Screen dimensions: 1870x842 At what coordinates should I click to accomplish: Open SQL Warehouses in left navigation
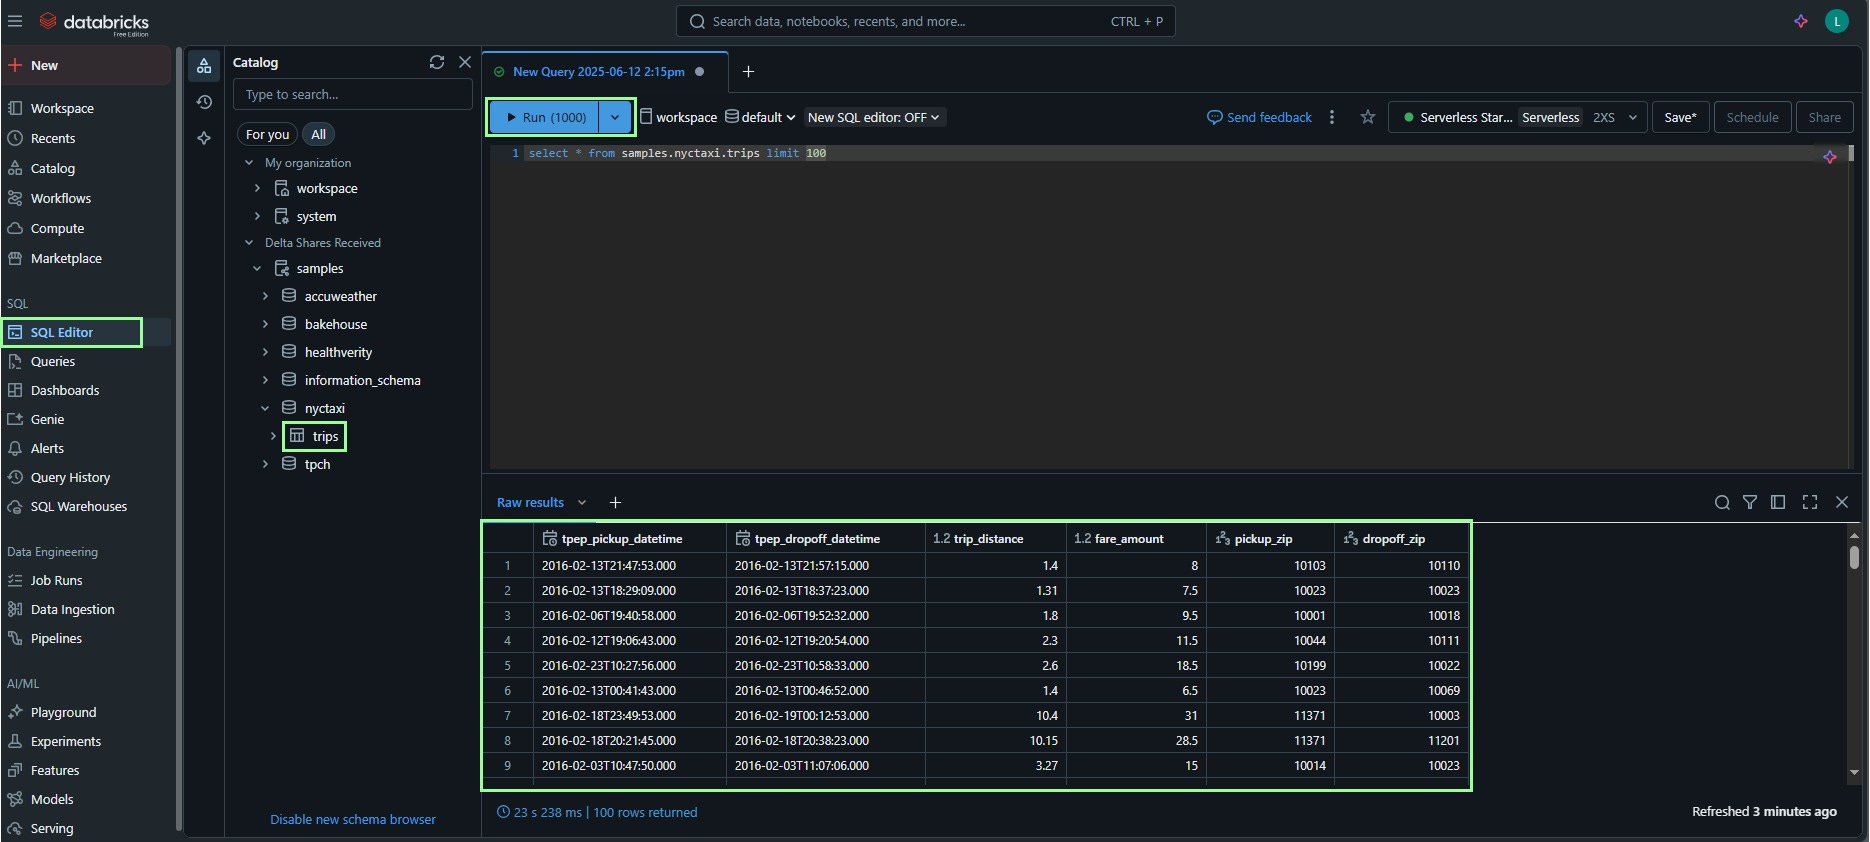click(x=79, y=506)
